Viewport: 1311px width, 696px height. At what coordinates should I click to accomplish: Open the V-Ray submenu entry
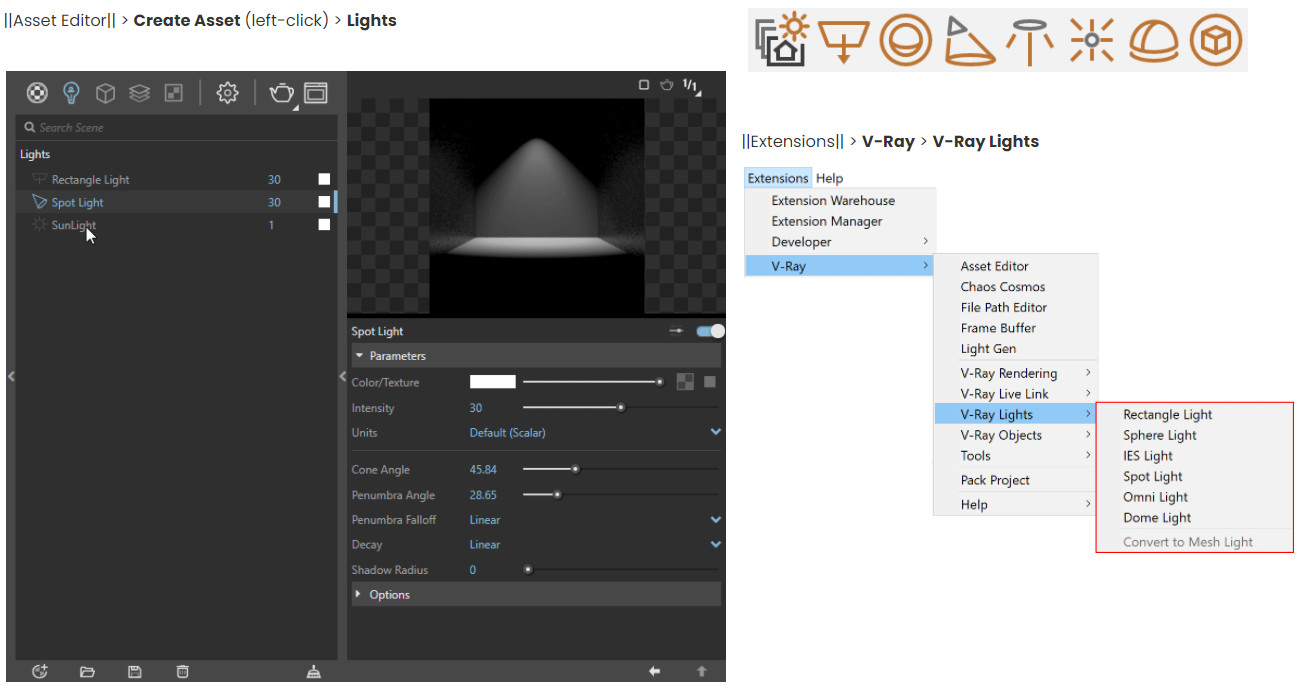pos(839,266)
